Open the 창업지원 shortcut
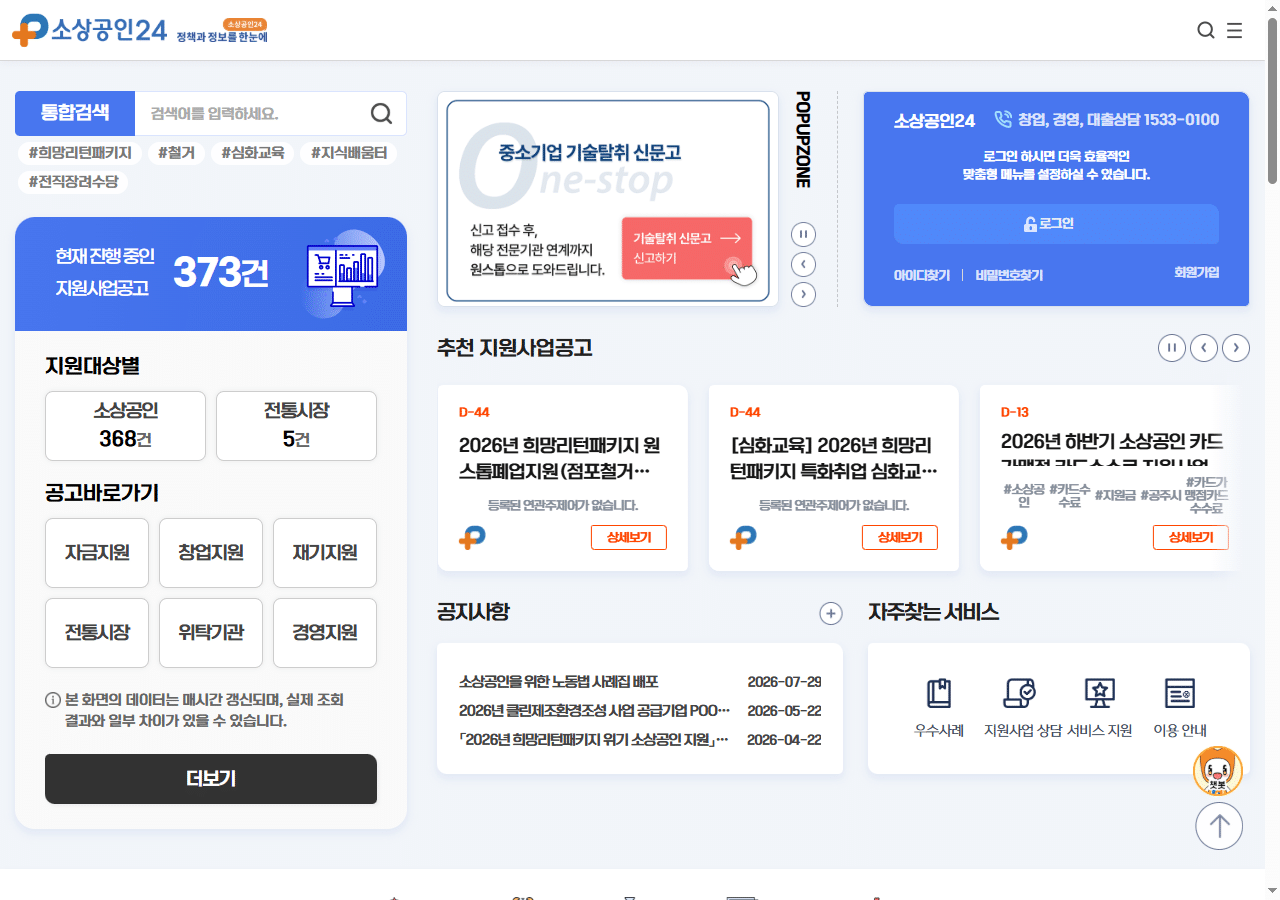The height and width of the screenshot is (900, 1280). click(211, 553)
